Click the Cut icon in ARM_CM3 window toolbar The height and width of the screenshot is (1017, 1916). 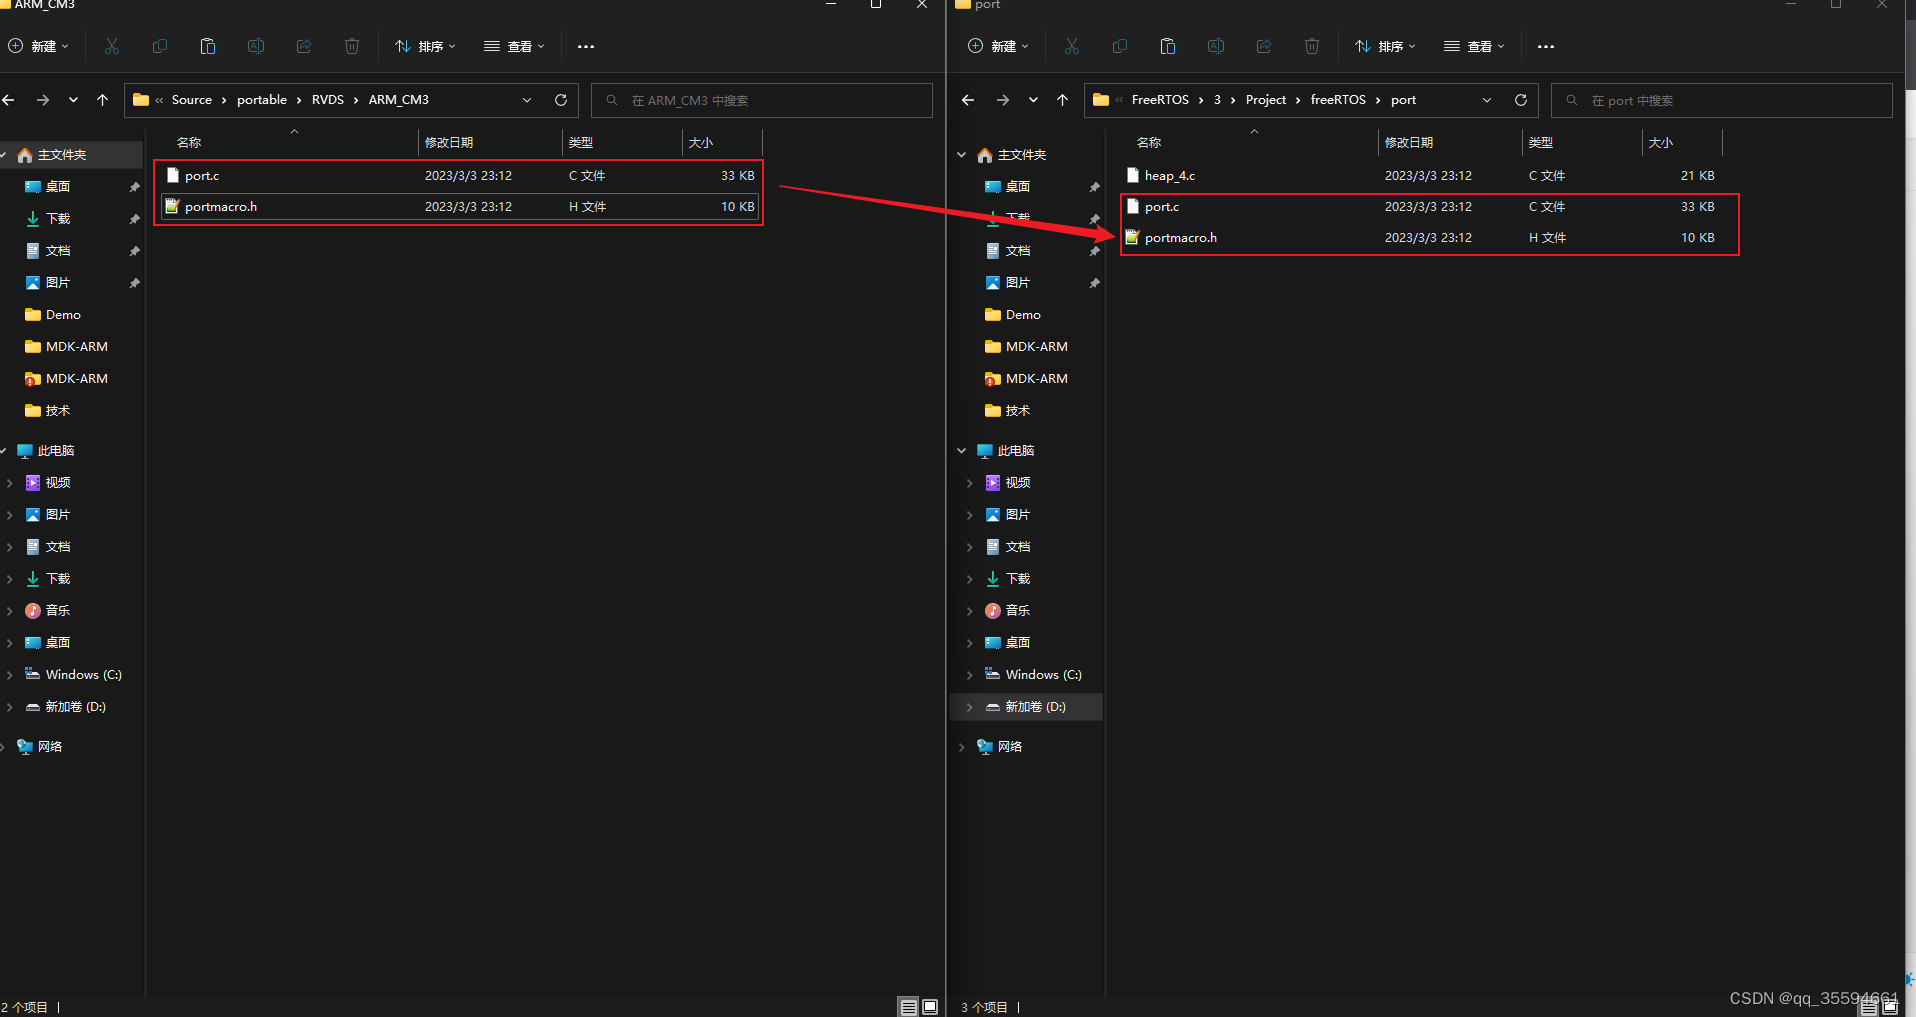(x=112, y=46)
